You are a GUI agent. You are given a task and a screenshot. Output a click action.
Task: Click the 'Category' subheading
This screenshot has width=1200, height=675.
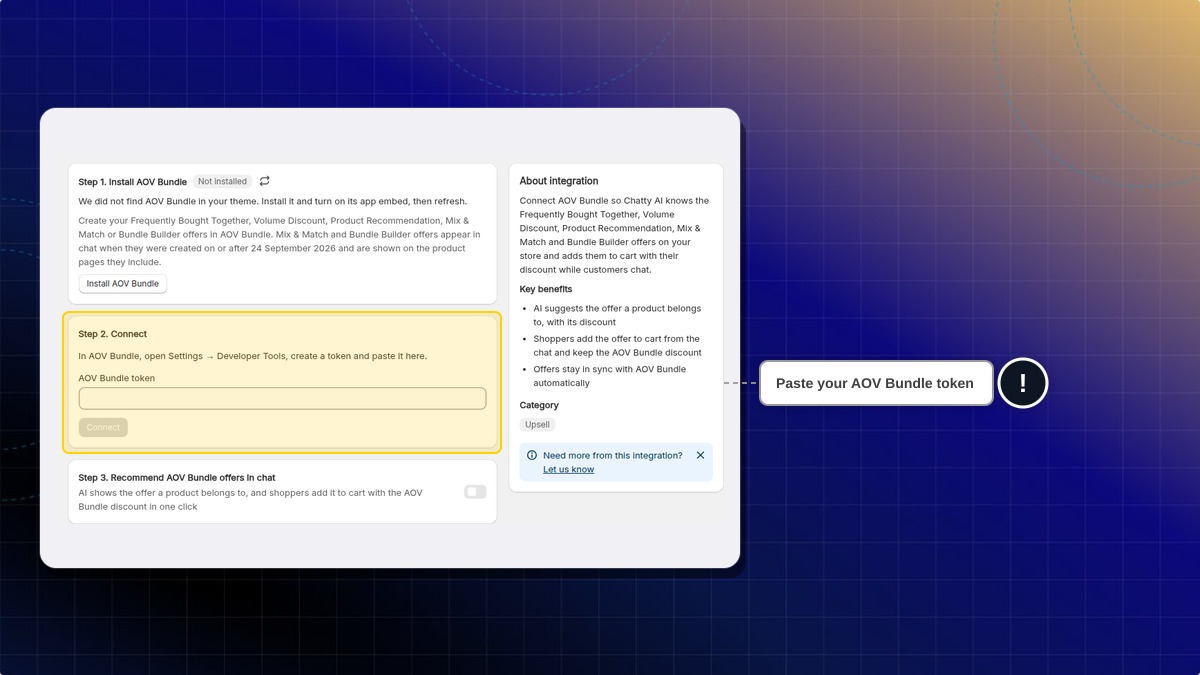pyautogui.click(x=539, y=405)
